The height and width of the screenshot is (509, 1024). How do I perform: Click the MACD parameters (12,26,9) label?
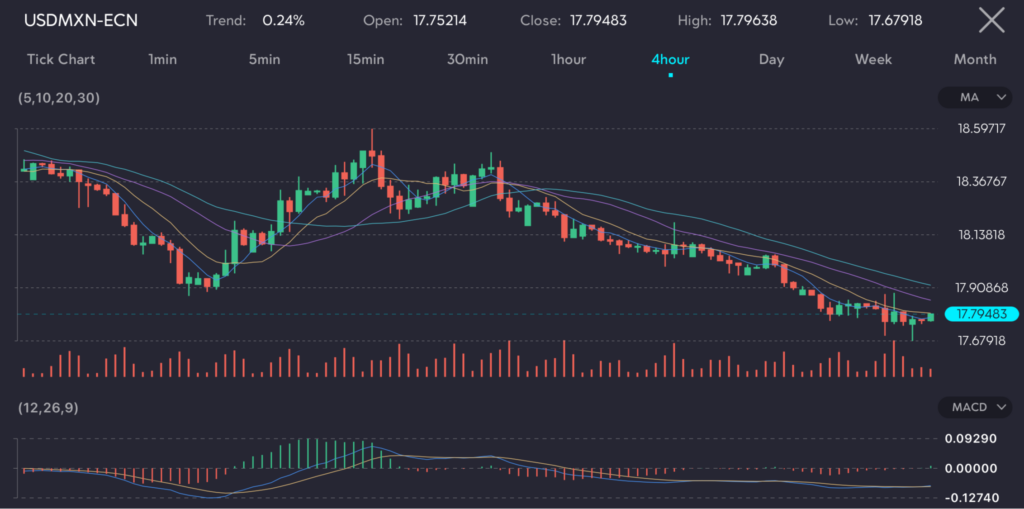pyautogui.click(x=48, y=408)
